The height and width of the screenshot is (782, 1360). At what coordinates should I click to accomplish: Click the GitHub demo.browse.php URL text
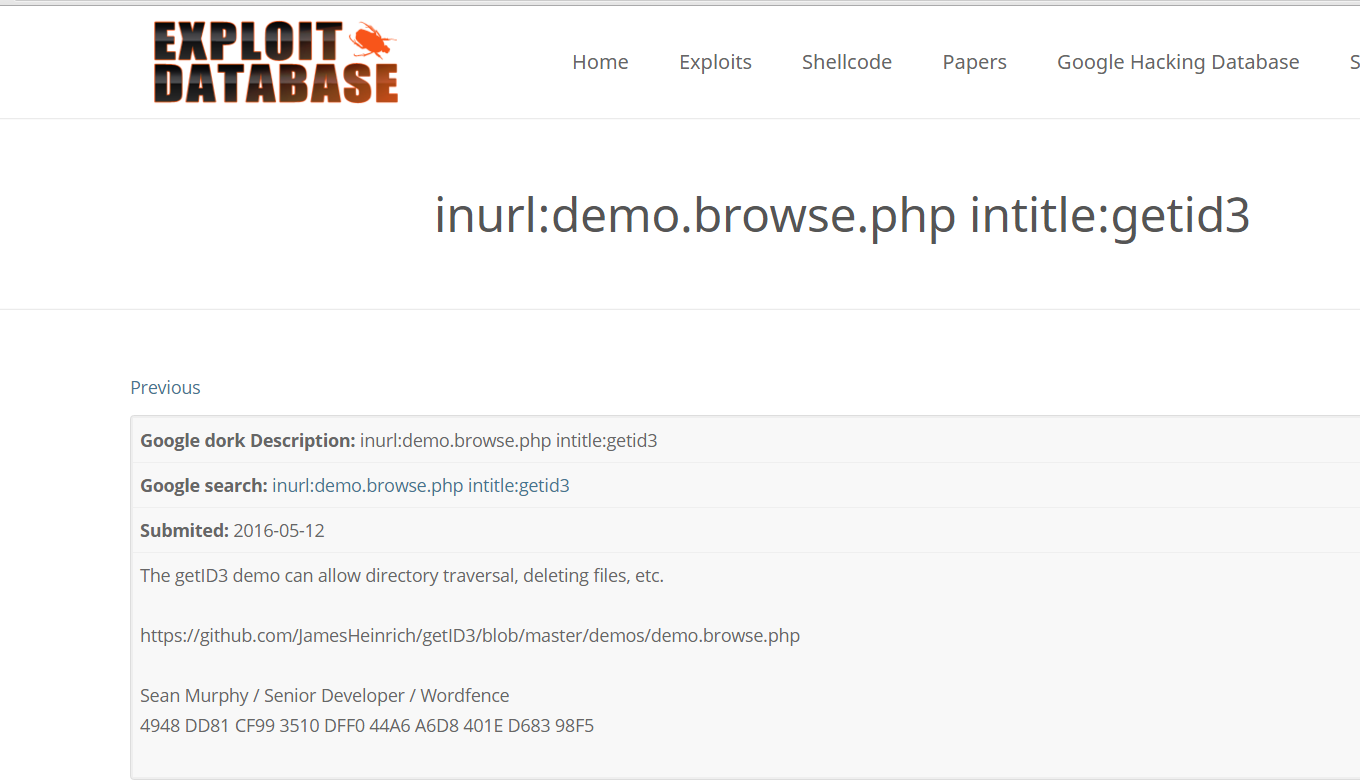(469, 636)
